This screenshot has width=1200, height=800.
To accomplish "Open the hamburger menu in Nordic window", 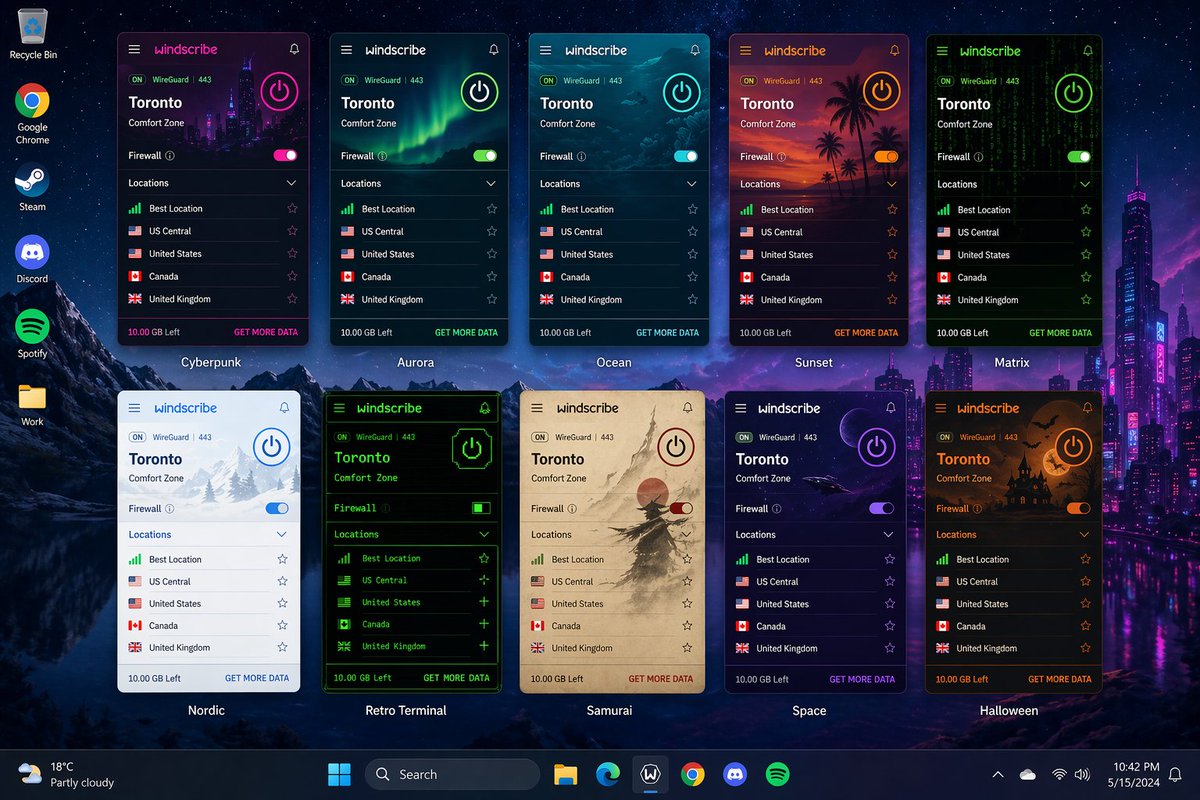I will (x=135, y=408).
